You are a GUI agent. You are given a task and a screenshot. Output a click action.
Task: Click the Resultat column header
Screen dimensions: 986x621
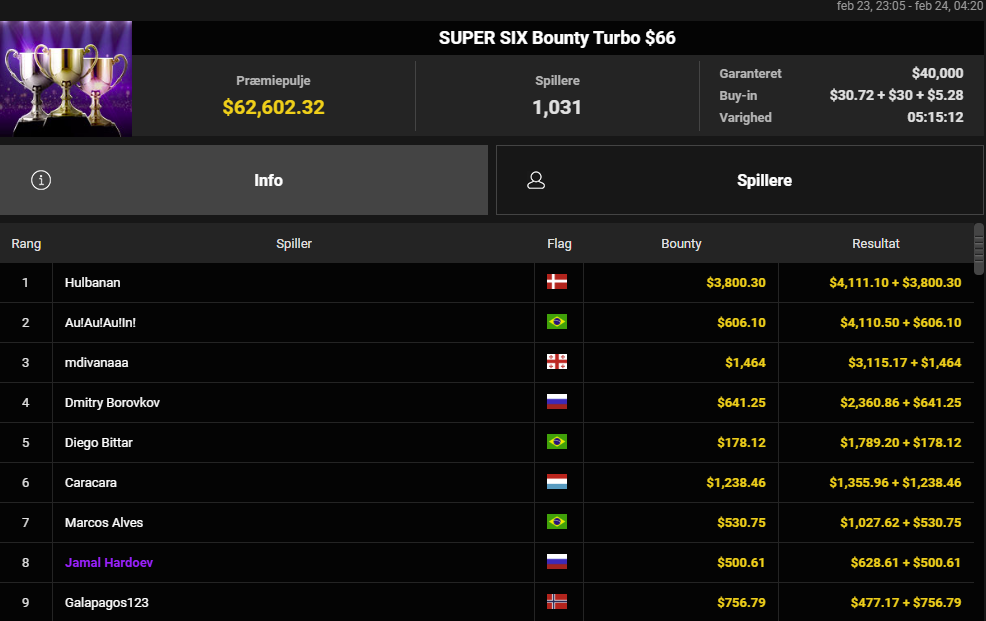click(x=876, y=244)
